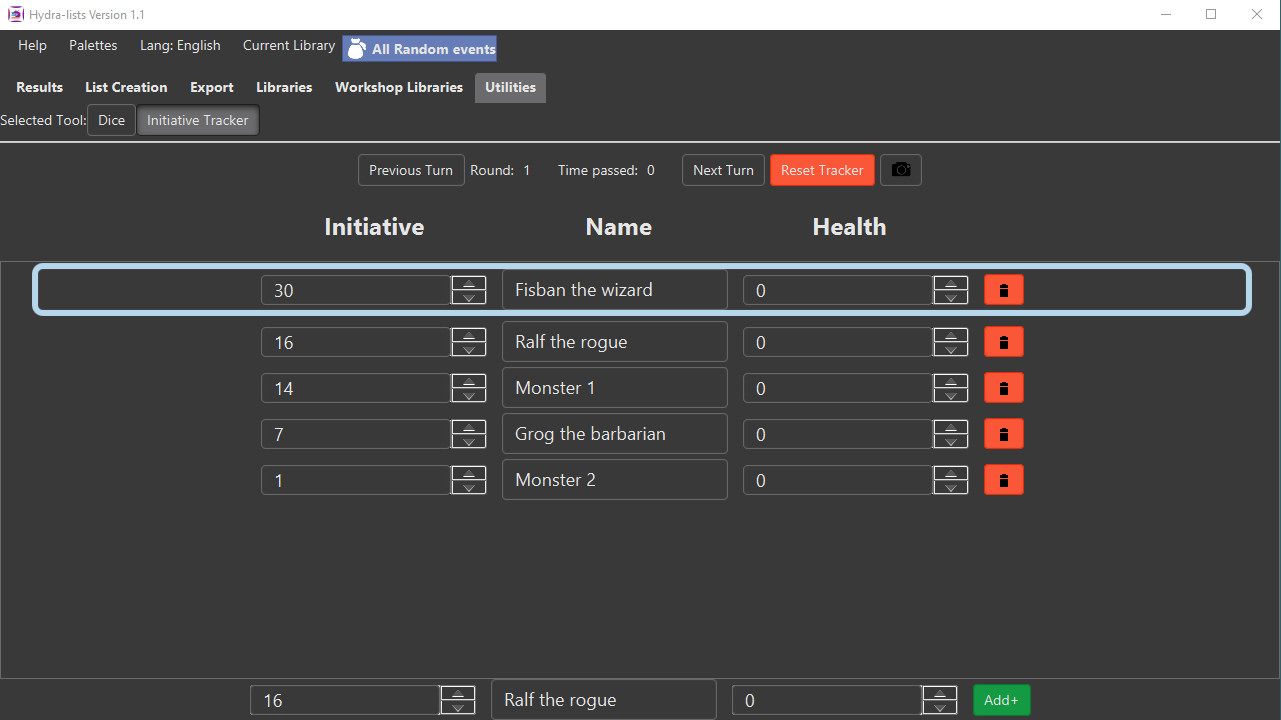Select the Initiative Tracker tool
The image size is (1281, 720).
tap(197, 120)
